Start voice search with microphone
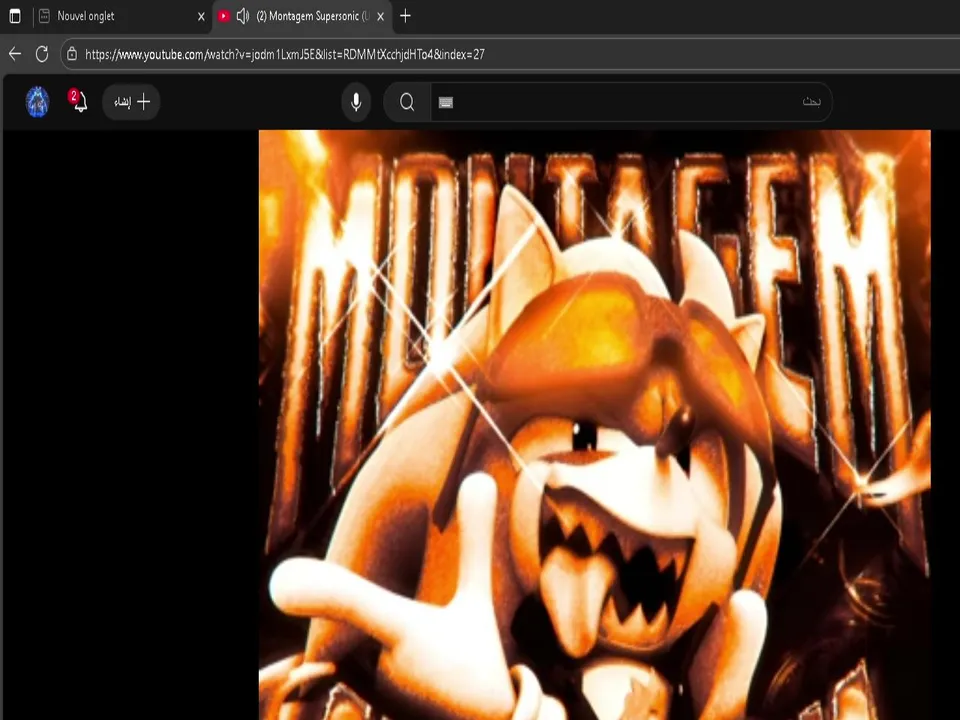This screenshot has width=960, height=720. [x=356, y=102]
